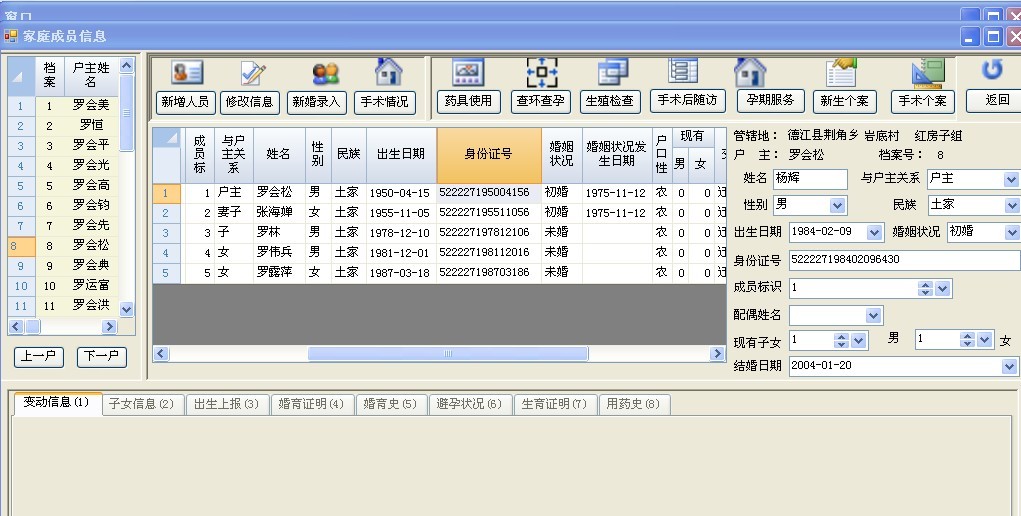
Task: Switch to the 子女信息 (2) tab
Action: point(141,404)
